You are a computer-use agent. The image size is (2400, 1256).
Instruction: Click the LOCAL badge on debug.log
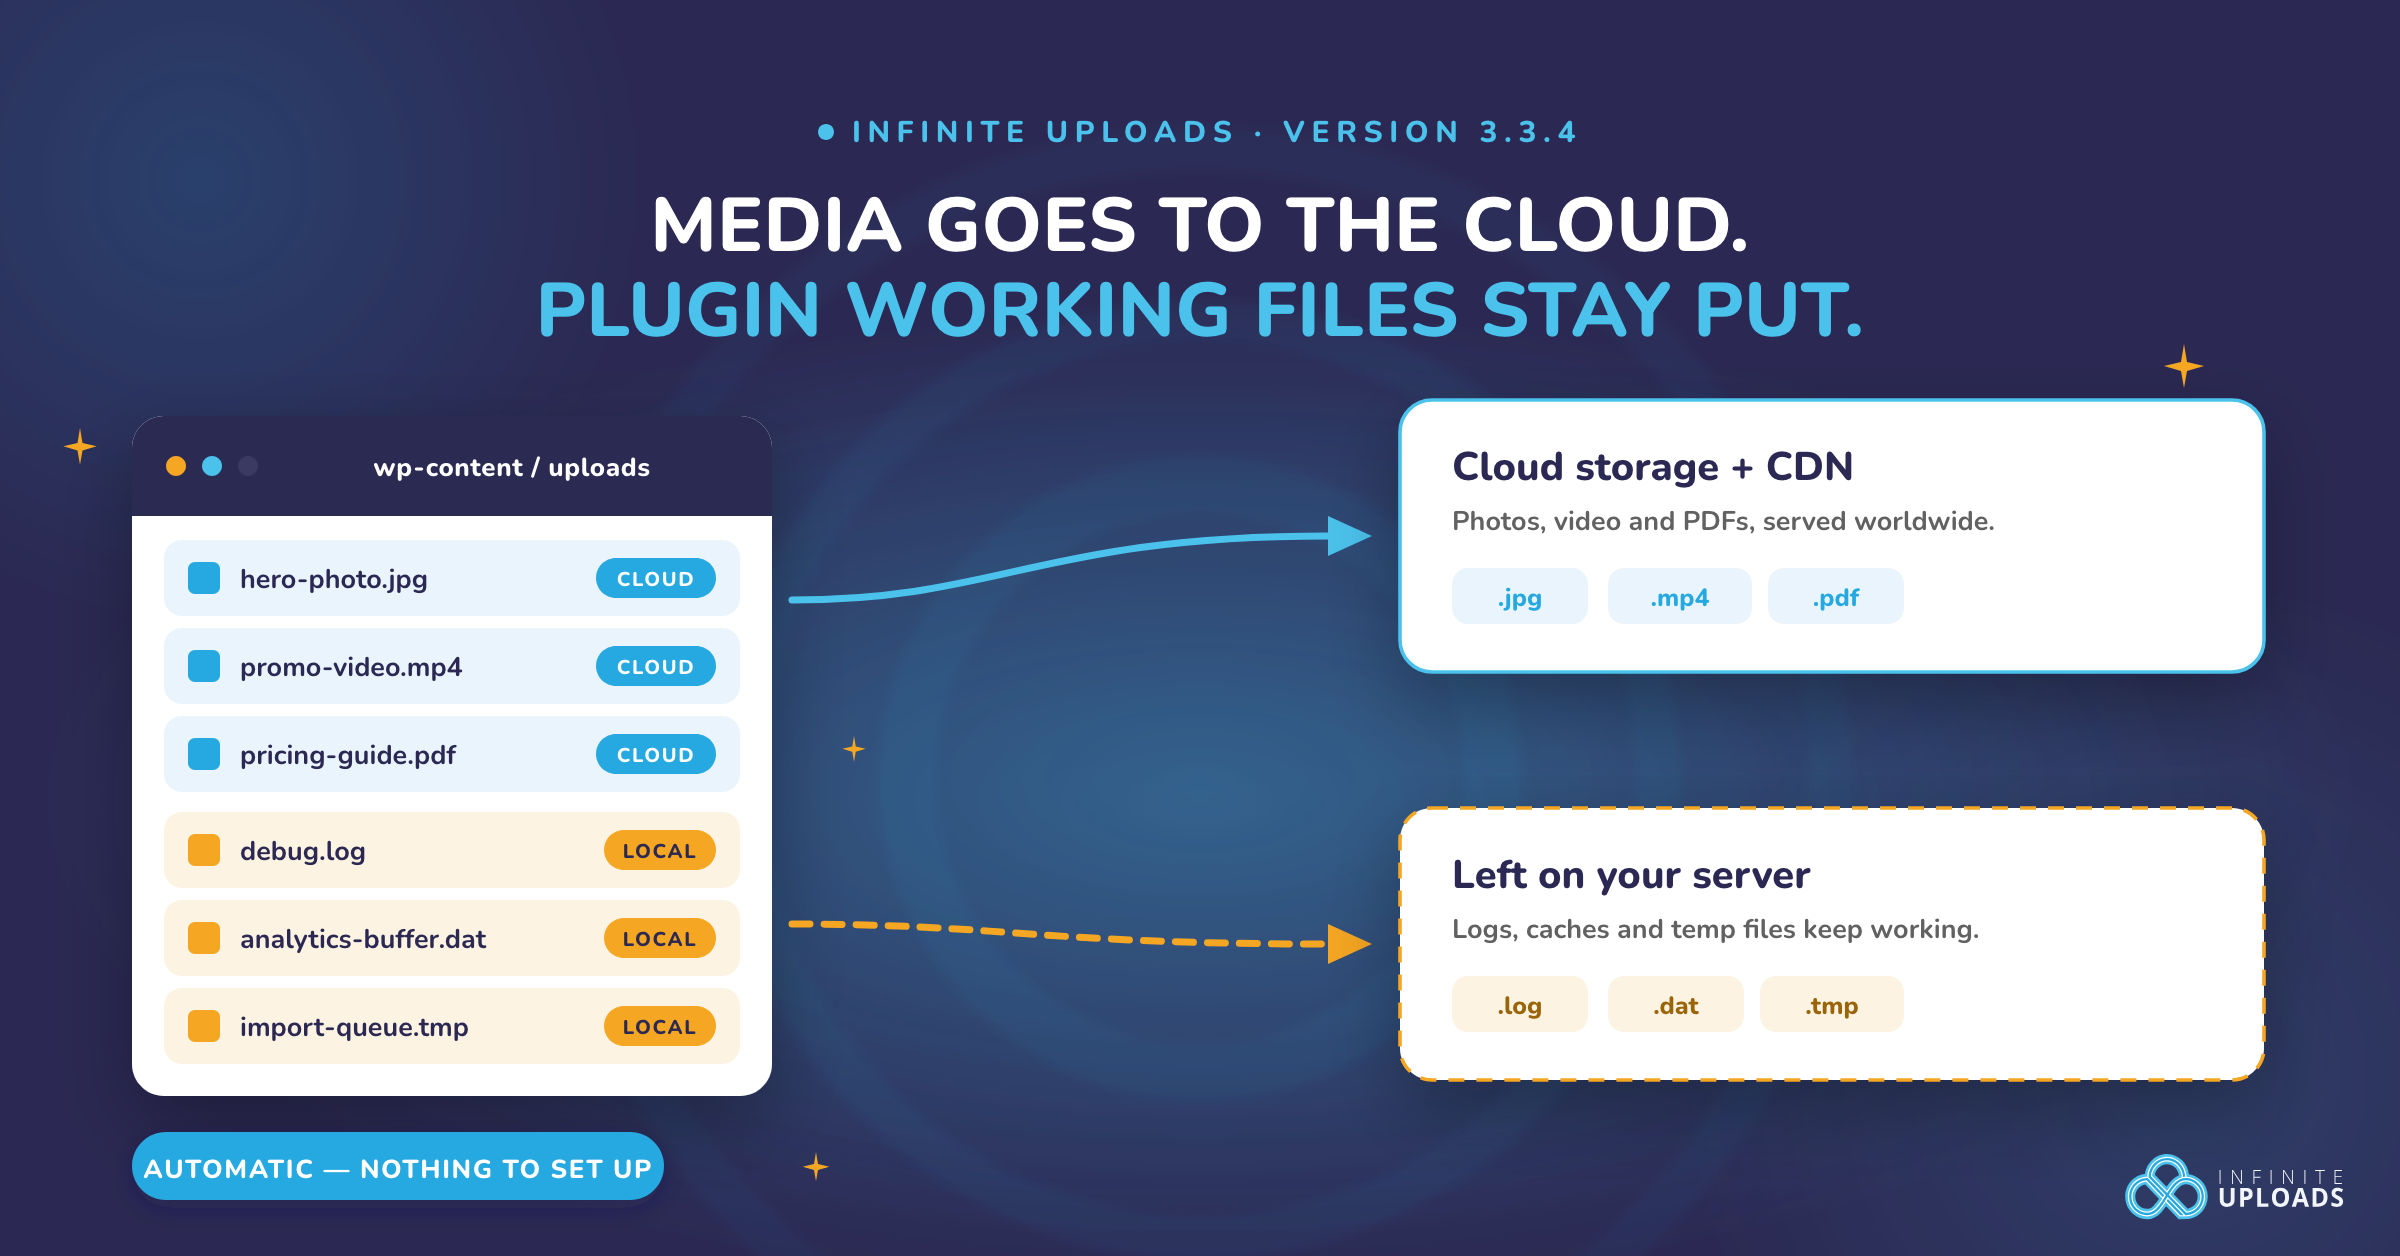660,850
